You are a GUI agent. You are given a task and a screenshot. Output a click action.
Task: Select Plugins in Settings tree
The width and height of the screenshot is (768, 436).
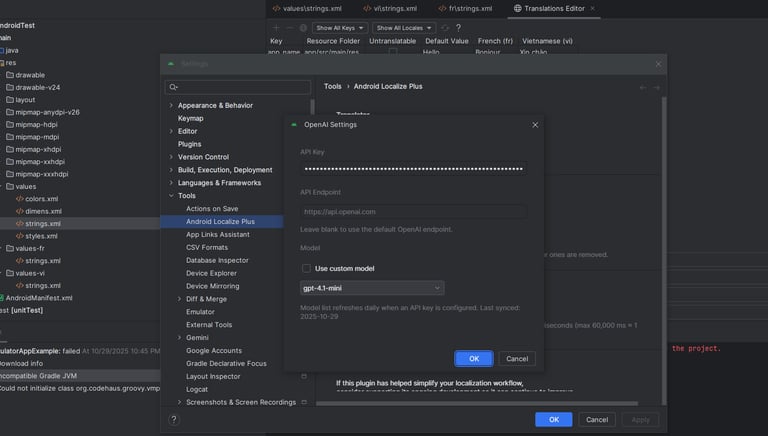coord(189,144)
